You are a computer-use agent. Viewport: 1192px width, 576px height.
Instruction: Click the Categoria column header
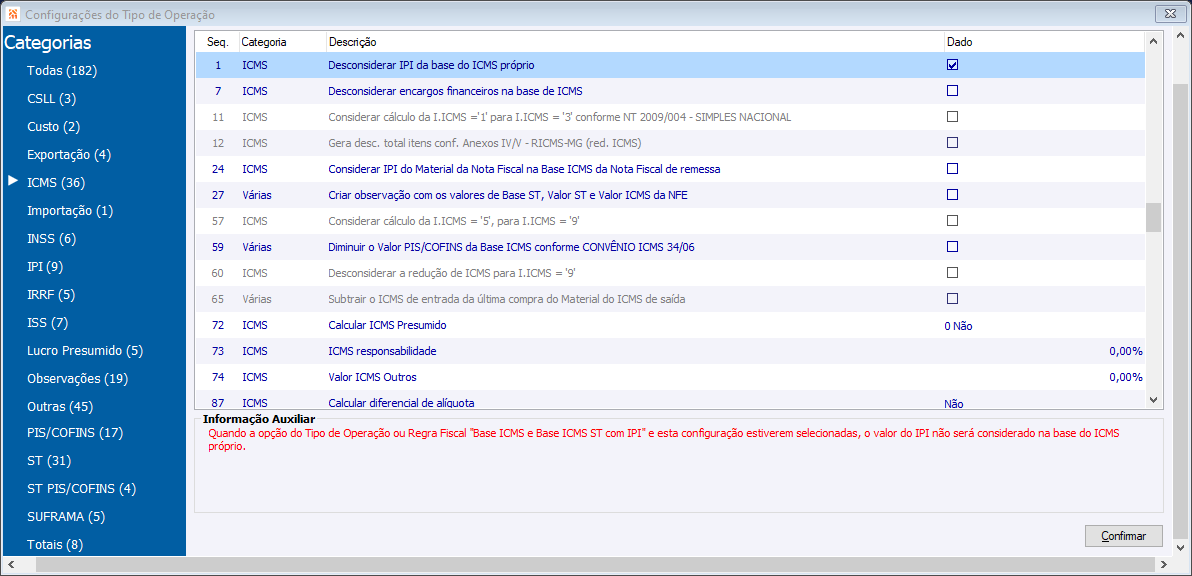[282, 42]
